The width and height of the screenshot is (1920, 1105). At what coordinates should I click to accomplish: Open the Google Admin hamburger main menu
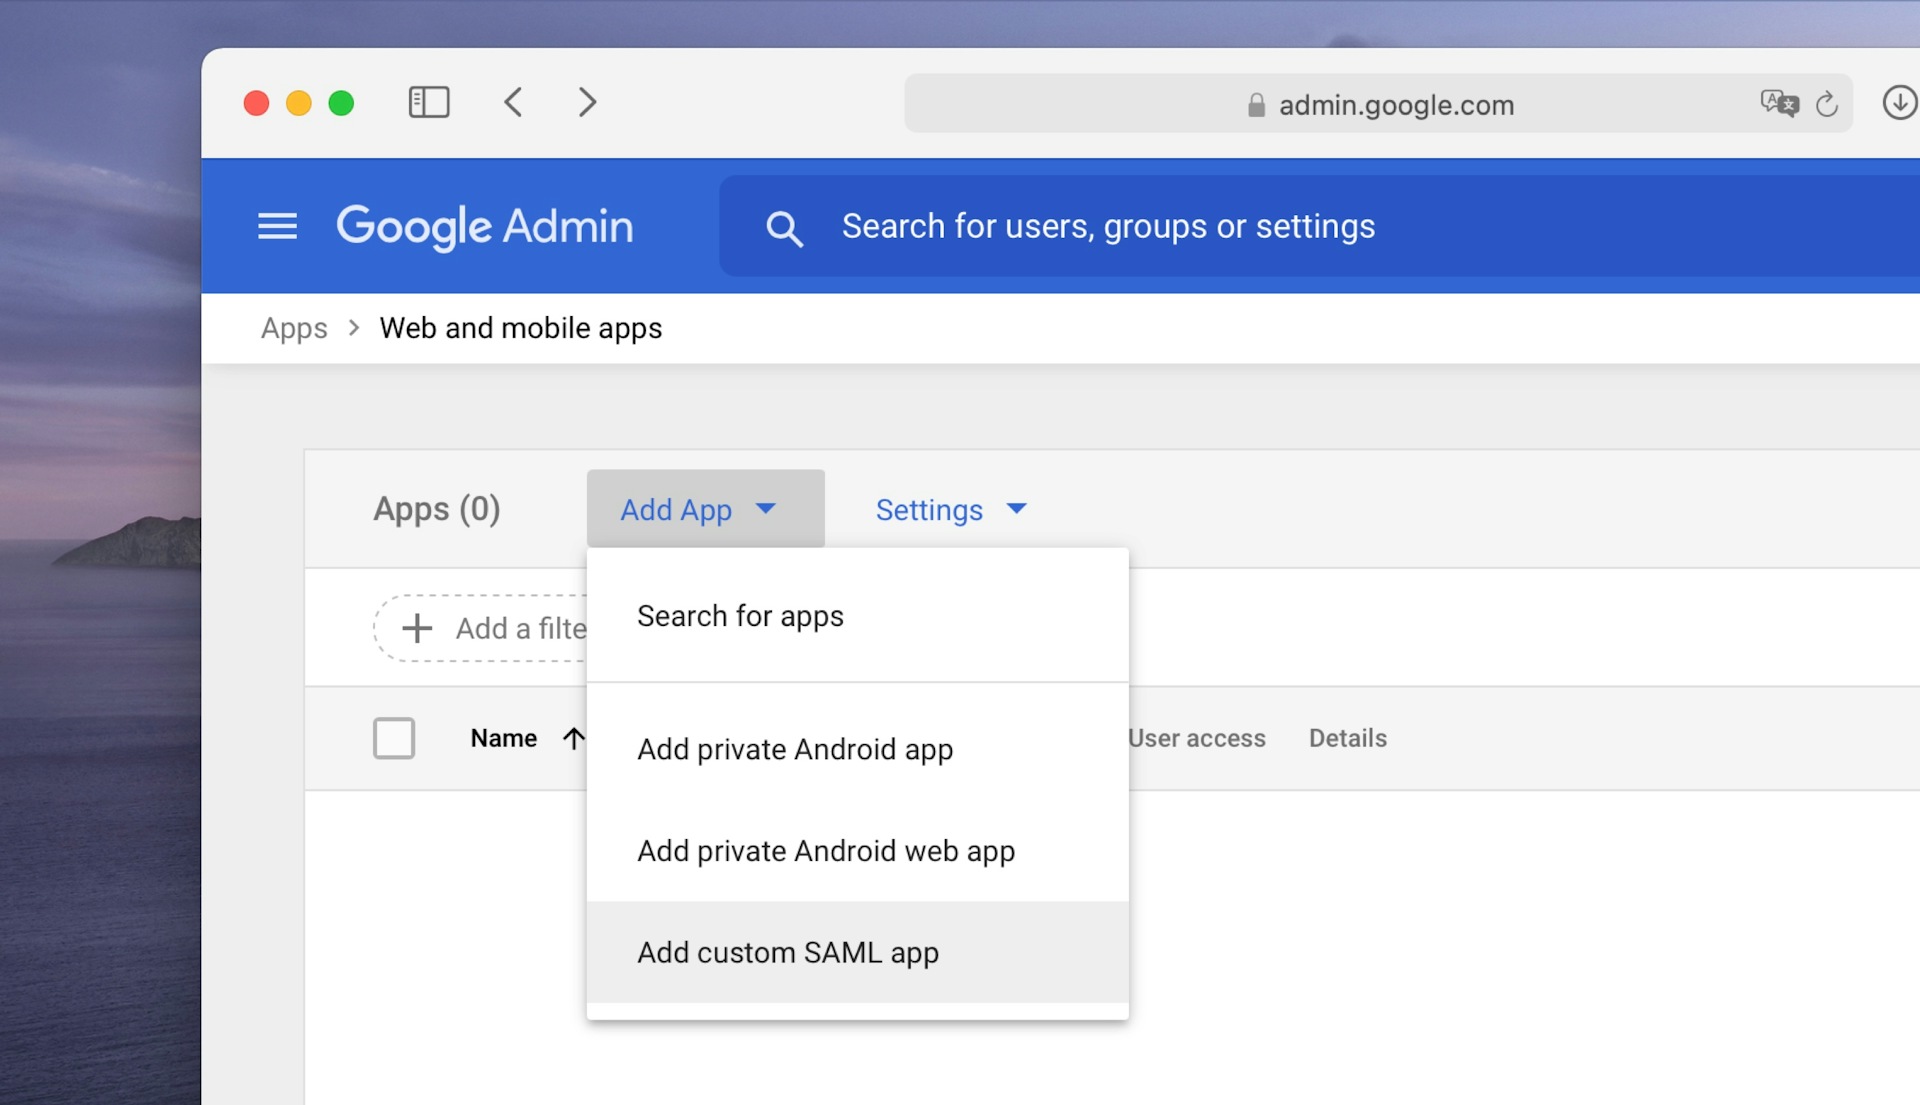point(277,226)
